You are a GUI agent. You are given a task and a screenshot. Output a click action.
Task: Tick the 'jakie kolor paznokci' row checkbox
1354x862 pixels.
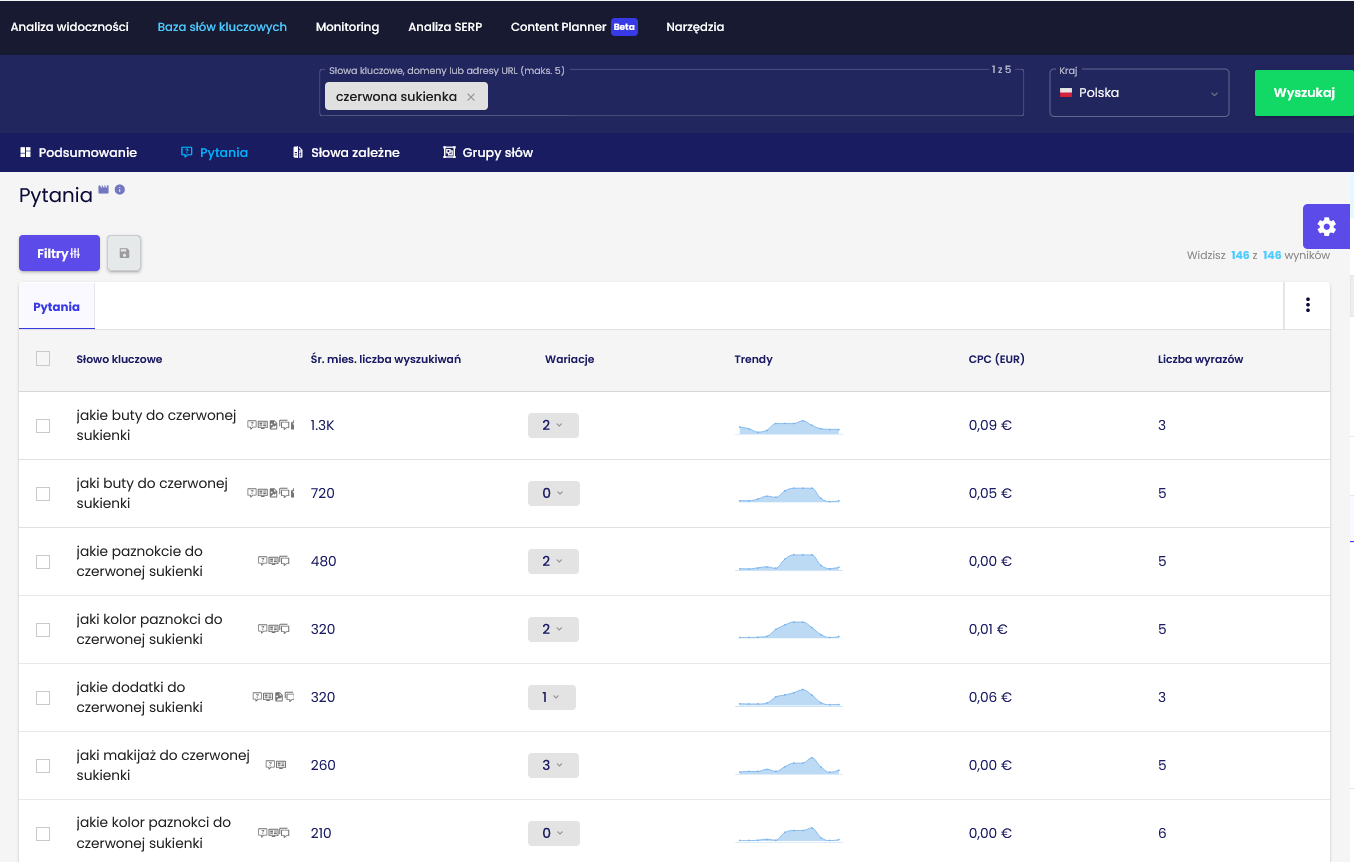tap(43, 834)
